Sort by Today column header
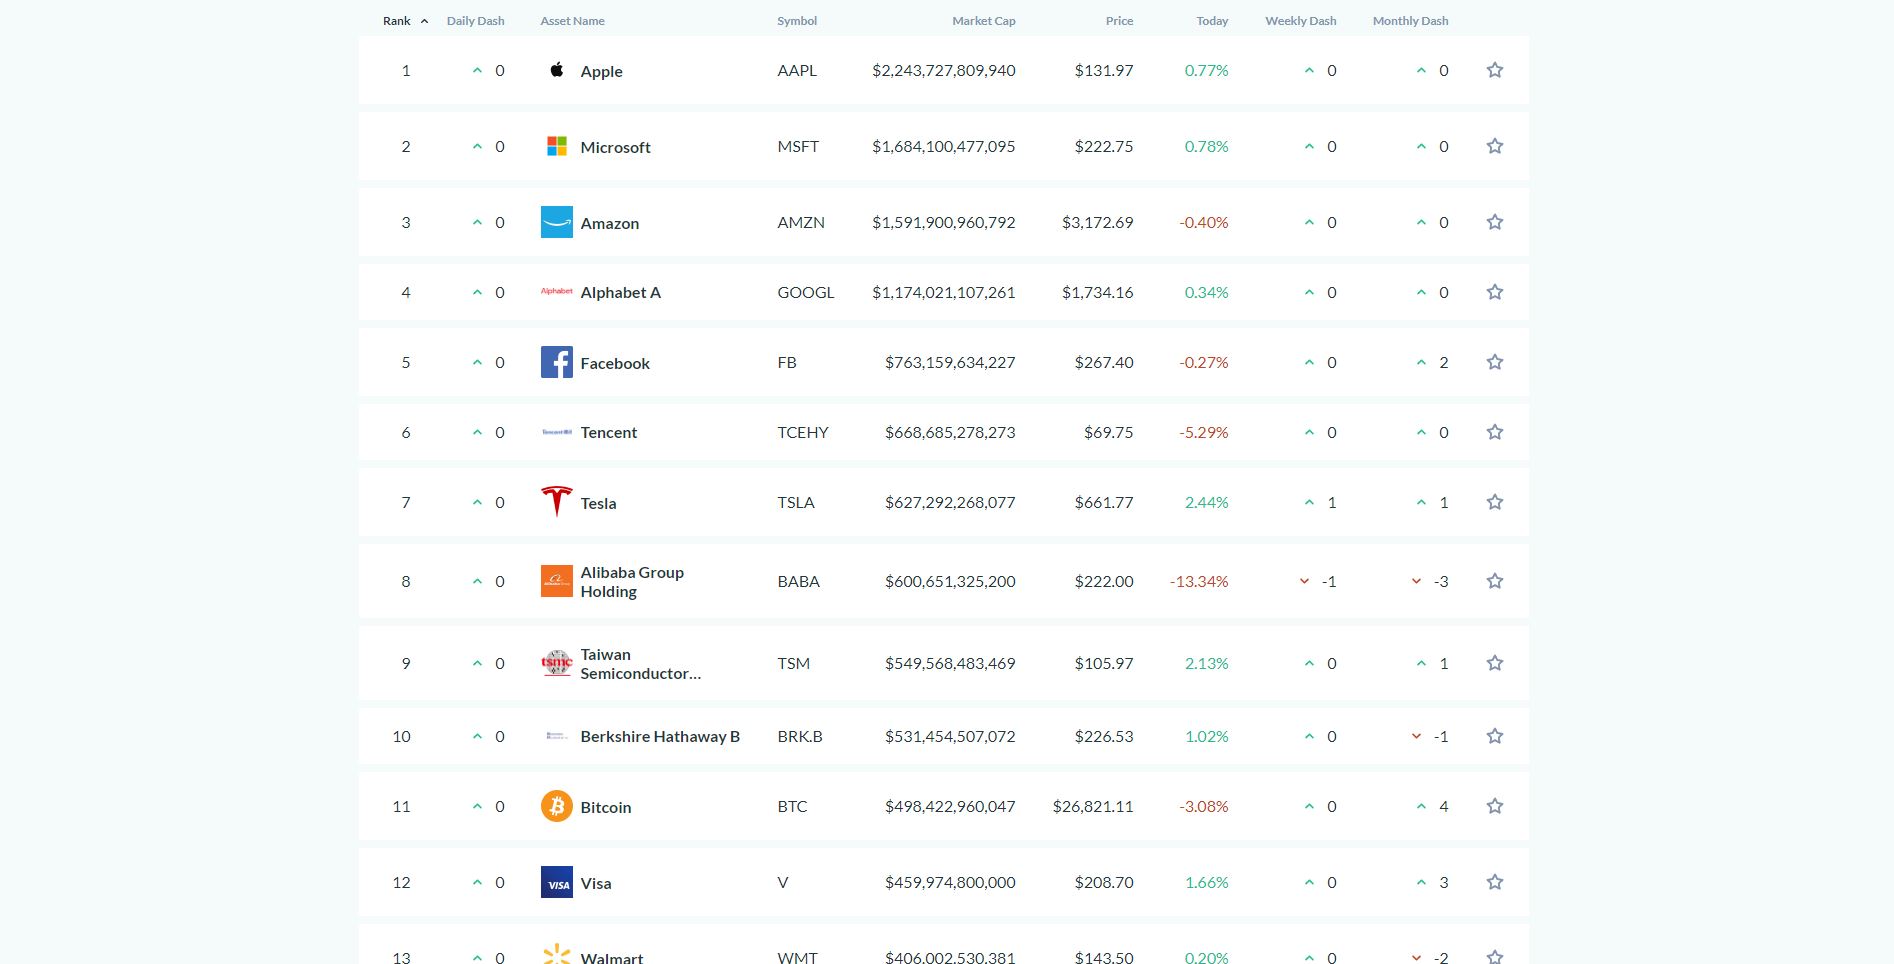 click(x=1212, y=21)
